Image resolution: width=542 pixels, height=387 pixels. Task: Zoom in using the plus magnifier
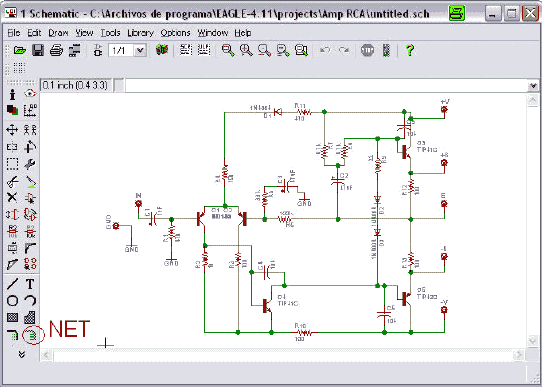pos(246,50)
